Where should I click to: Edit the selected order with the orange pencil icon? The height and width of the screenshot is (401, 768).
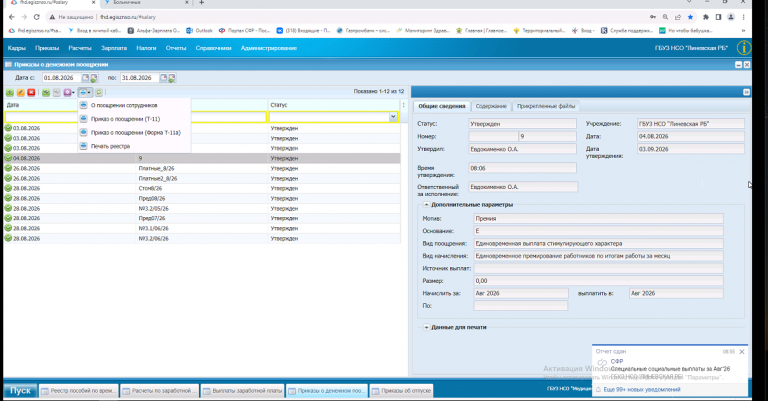point(21,93)
